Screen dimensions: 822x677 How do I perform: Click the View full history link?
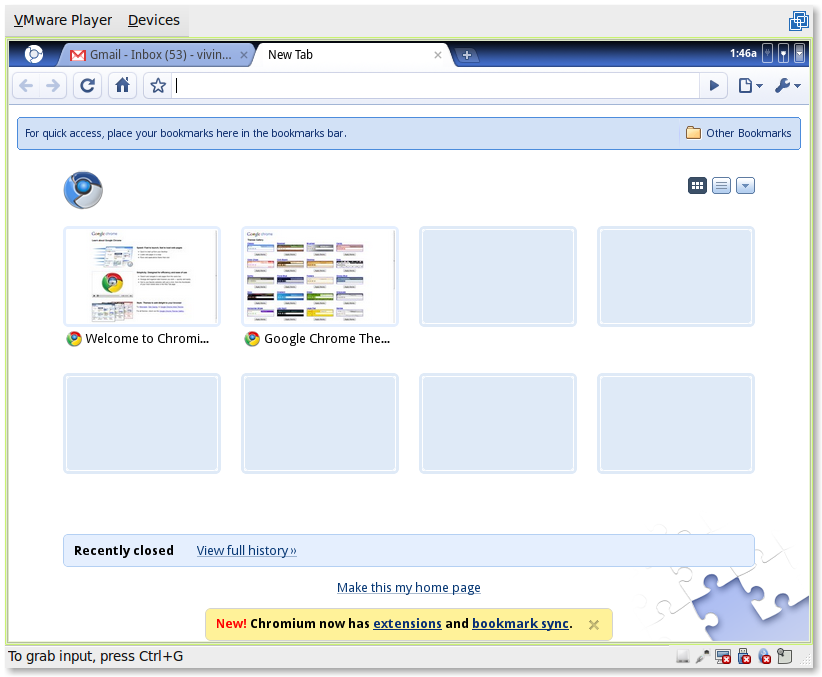pos(246,550)
